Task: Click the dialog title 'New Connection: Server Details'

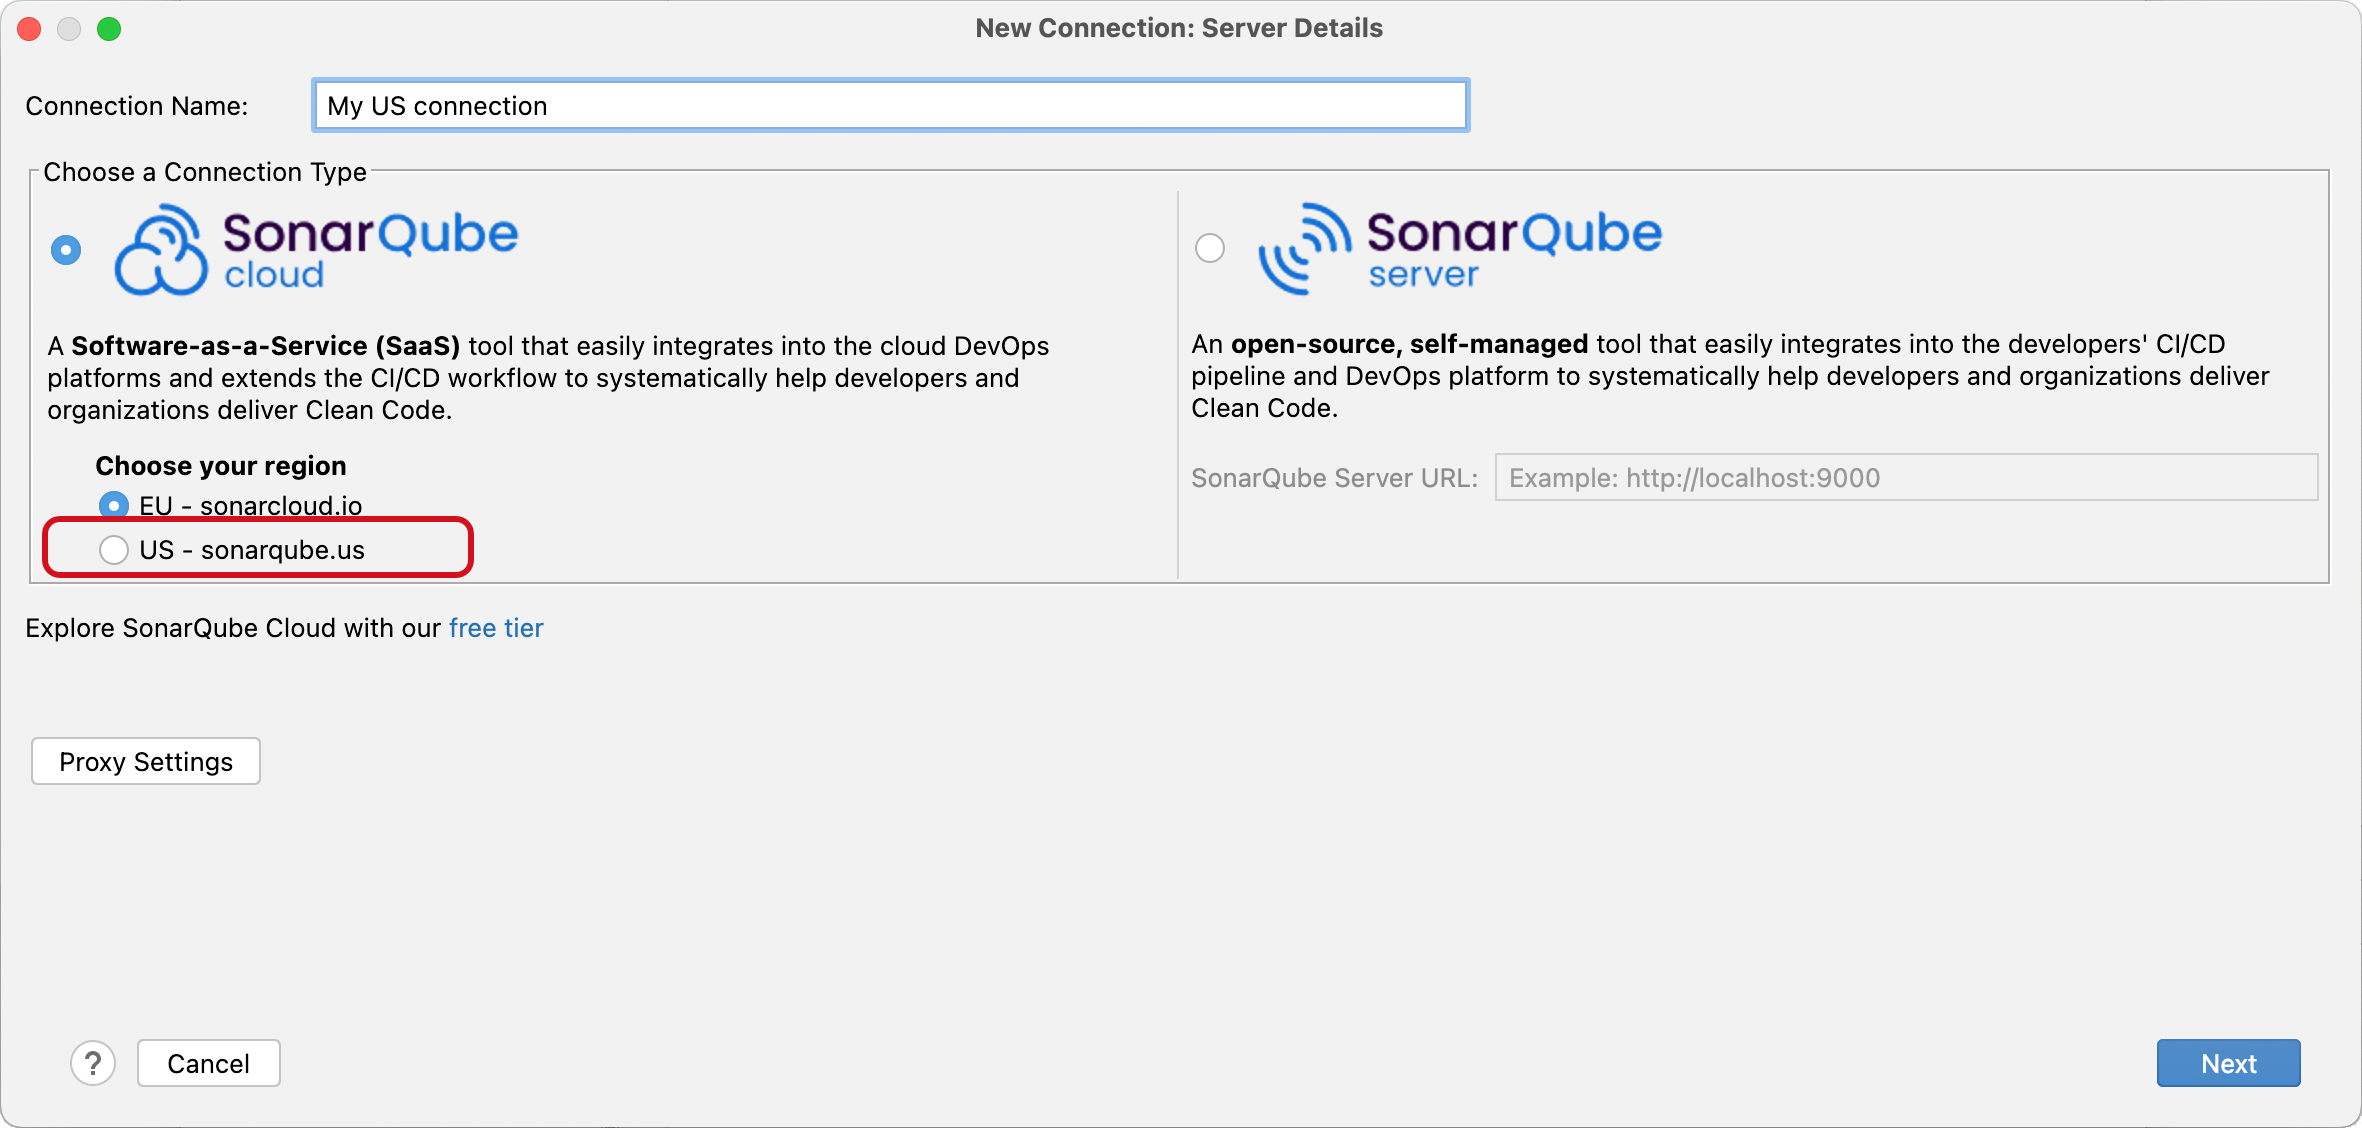Action: click(x=1179, y=28)
